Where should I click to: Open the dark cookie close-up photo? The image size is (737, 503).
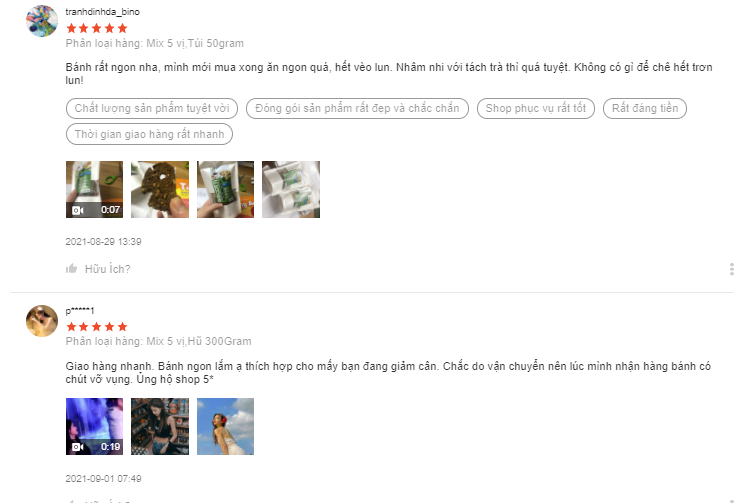(160, 189)
